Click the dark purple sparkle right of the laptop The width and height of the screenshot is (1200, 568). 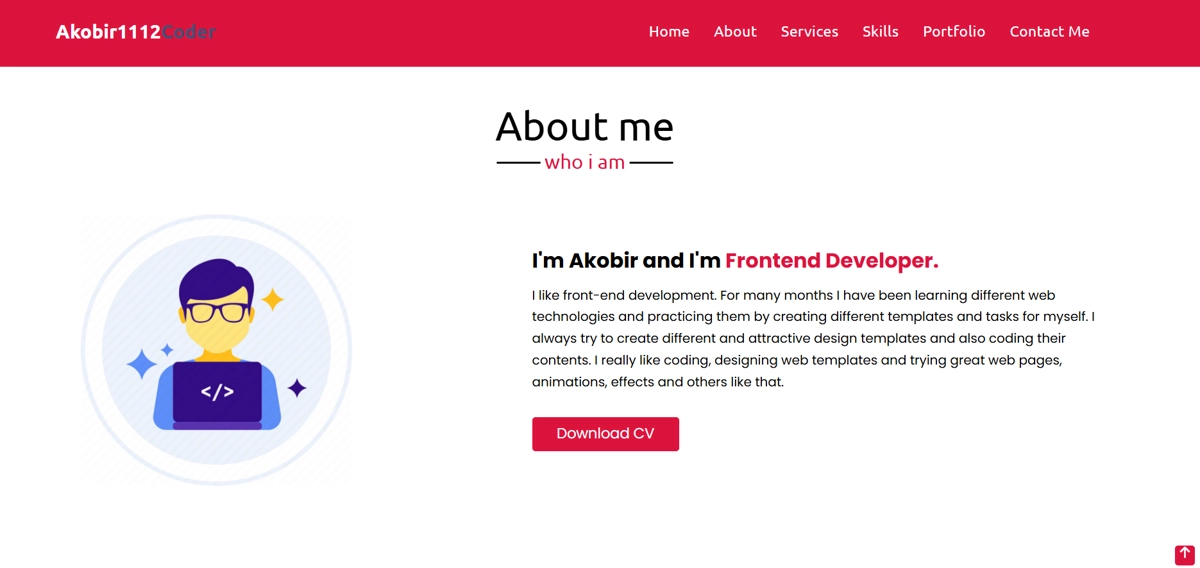pyautogui.click(x=297, y=387)
